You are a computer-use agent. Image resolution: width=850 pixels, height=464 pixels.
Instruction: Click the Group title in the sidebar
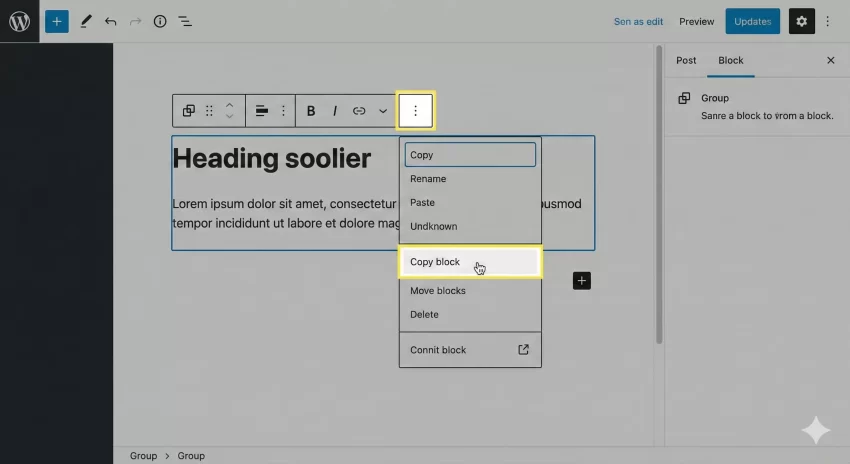714,98
